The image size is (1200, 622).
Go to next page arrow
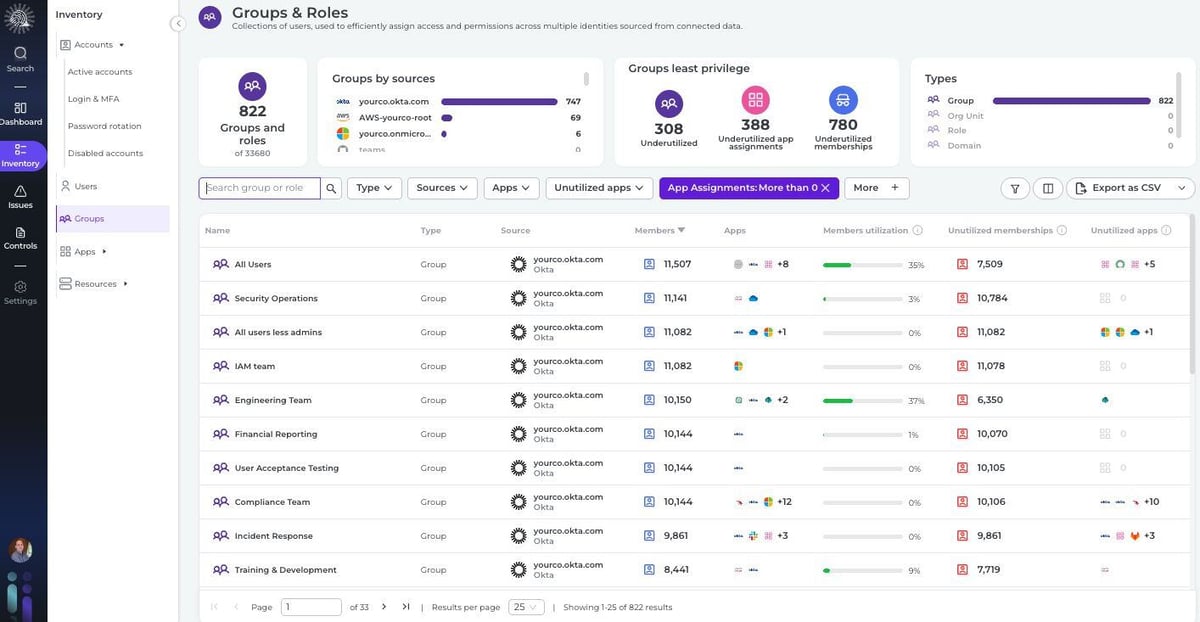pyautogui.click(x=384, y=606)
